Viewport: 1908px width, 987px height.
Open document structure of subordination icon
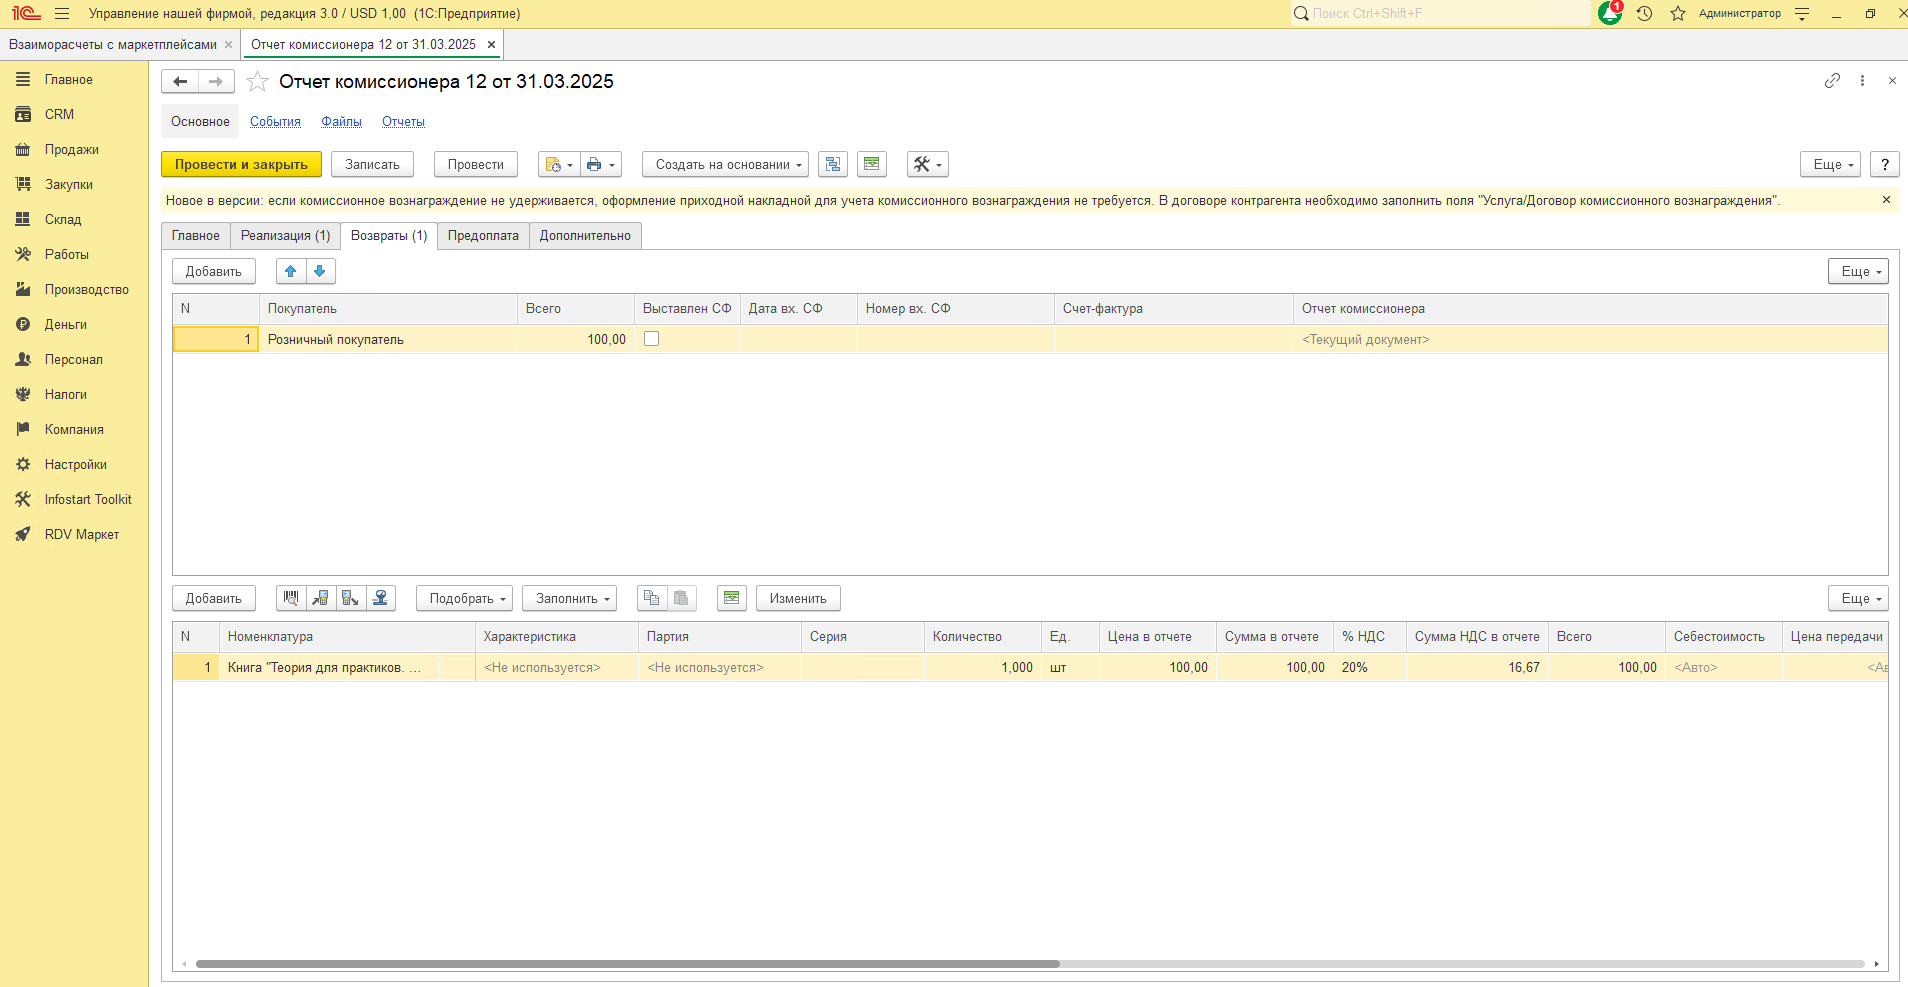tap(833, 164)
